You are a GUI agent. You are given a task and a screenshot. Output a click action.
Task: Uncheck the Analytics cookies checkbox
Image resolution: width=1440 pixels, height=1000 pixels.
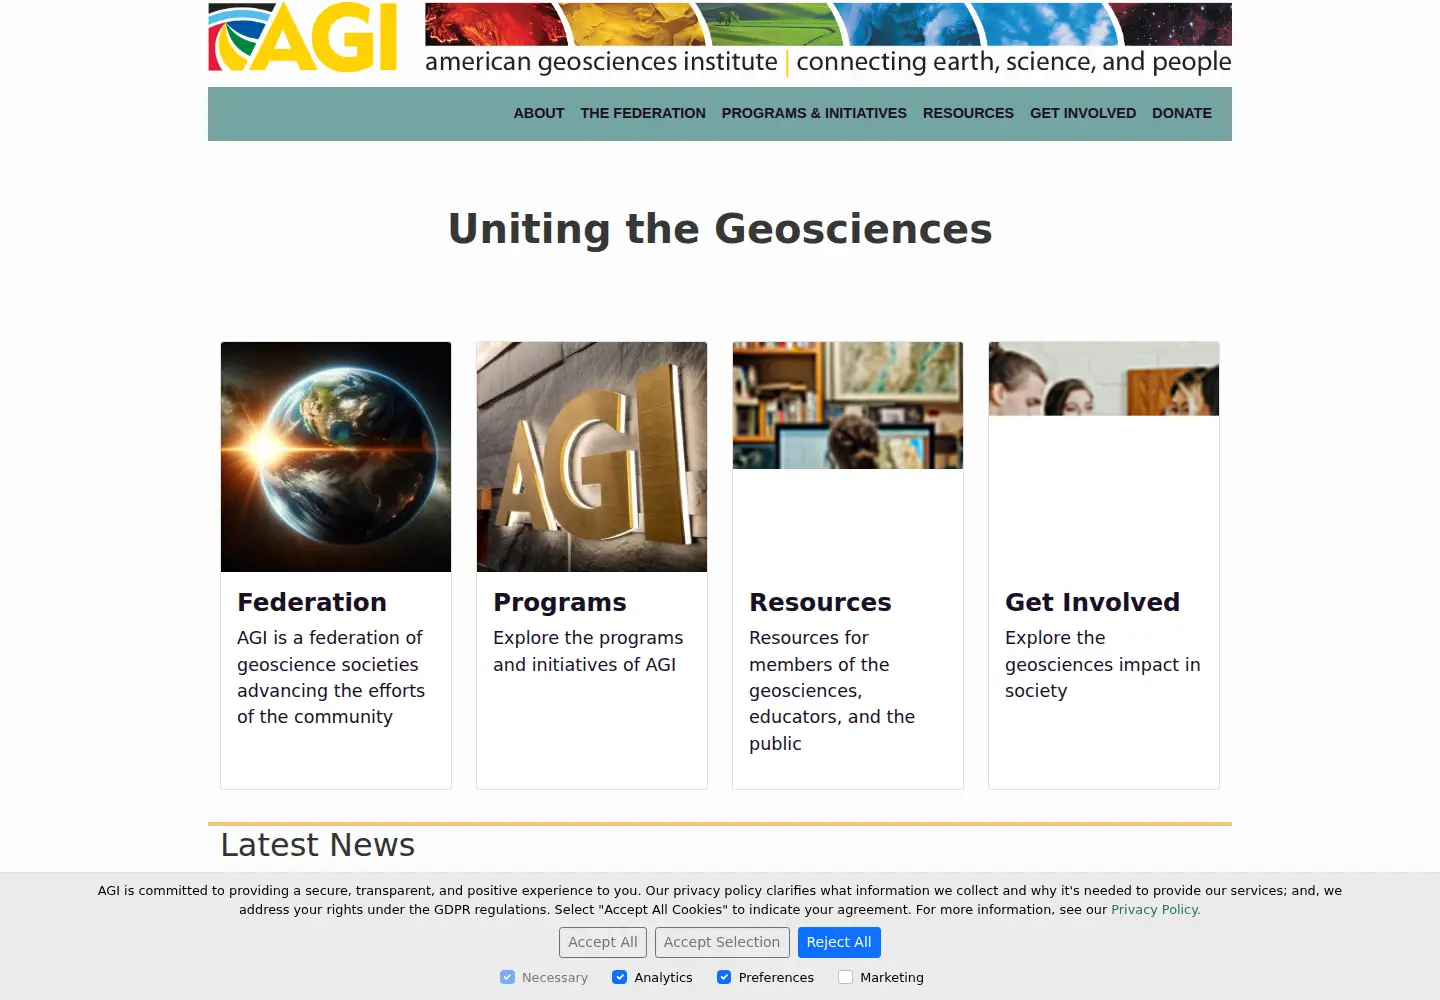click(x=620, y=977)
